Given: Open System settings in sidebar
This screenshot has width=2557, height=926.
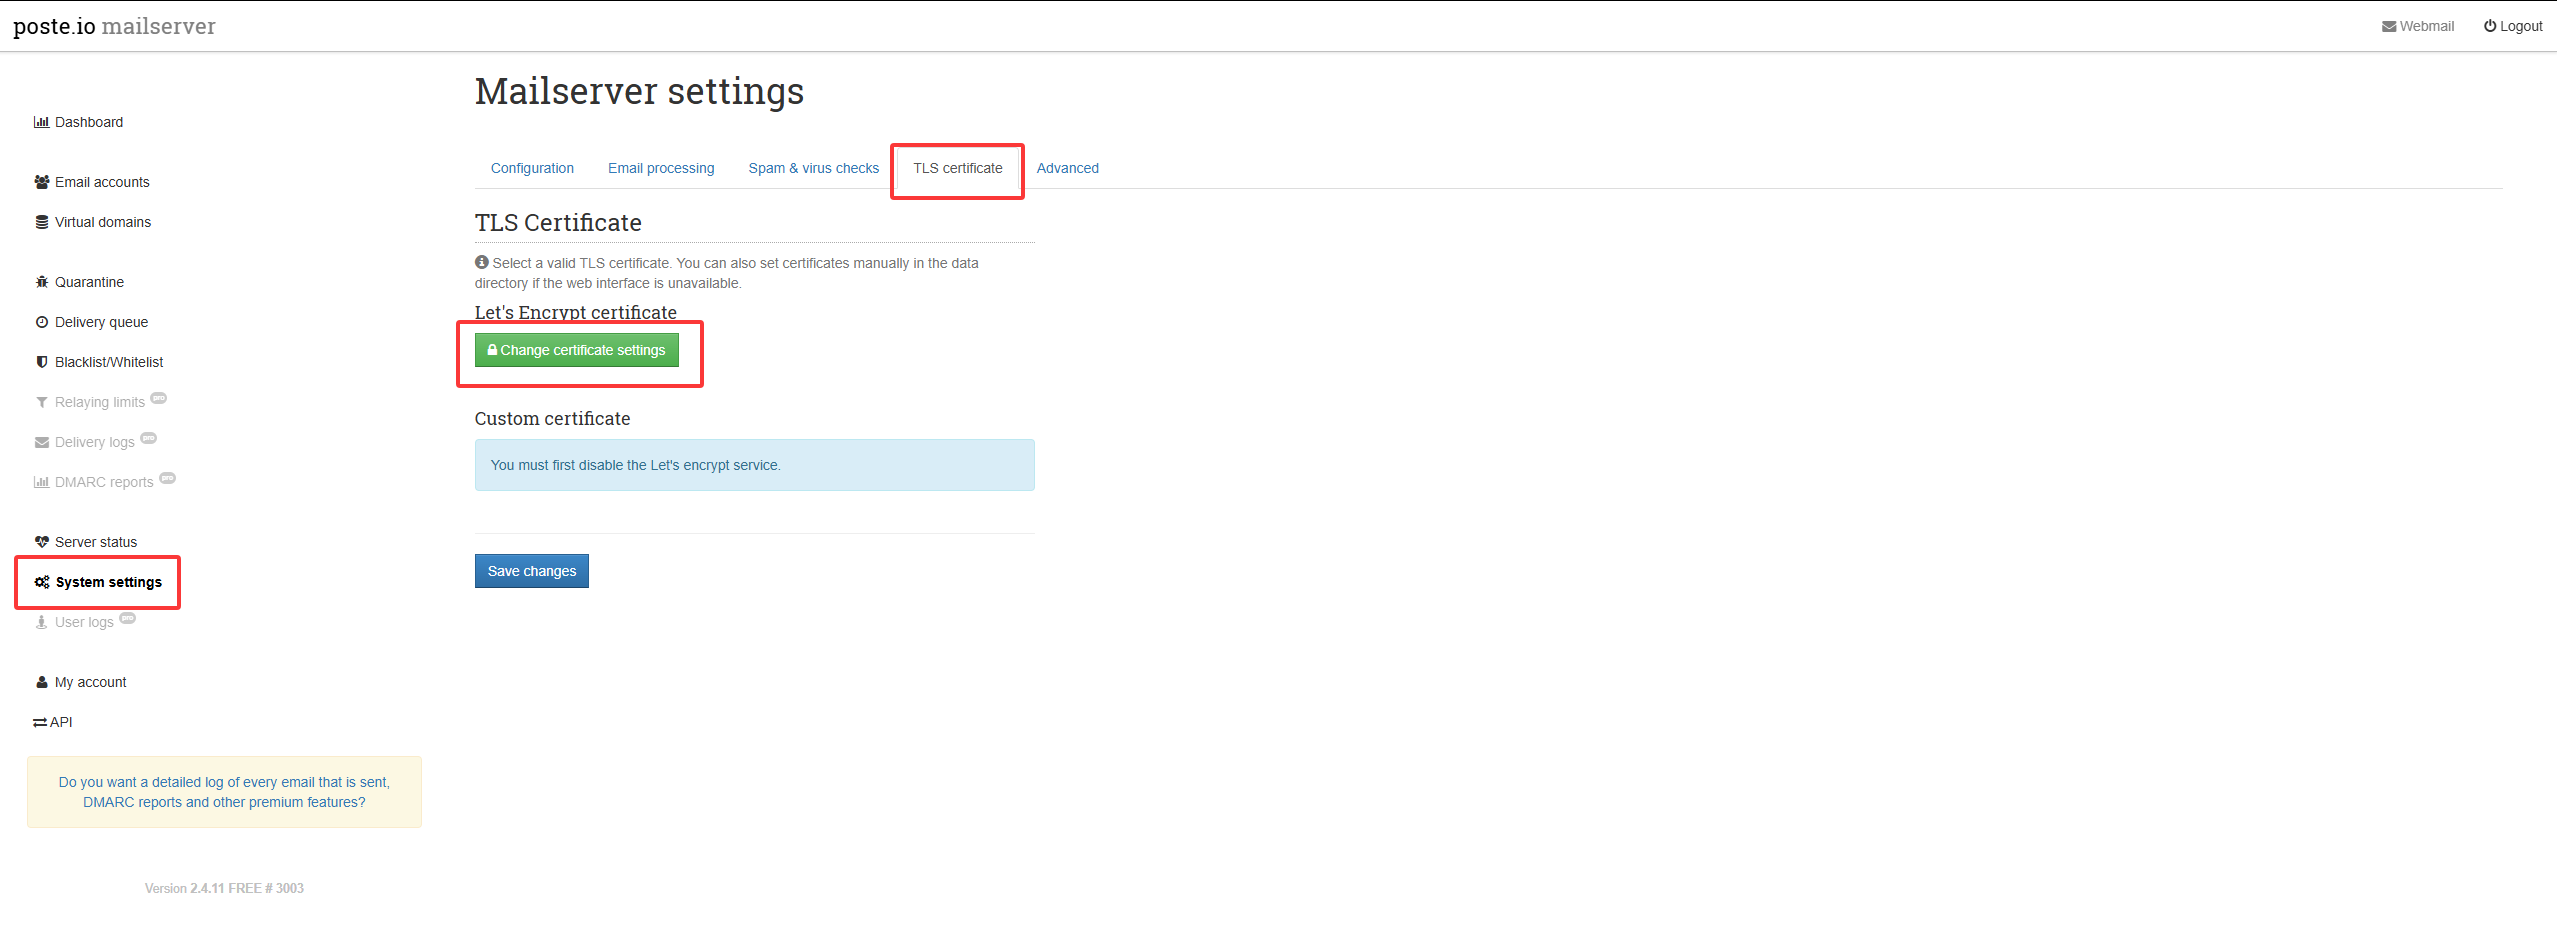Looking at the screenshot, I should (x=98, y=582).
